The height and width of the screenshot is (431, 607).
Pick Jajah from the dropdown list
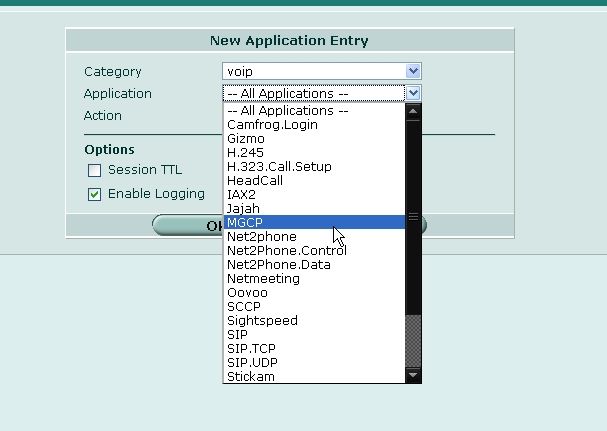(x=314, y=208)
